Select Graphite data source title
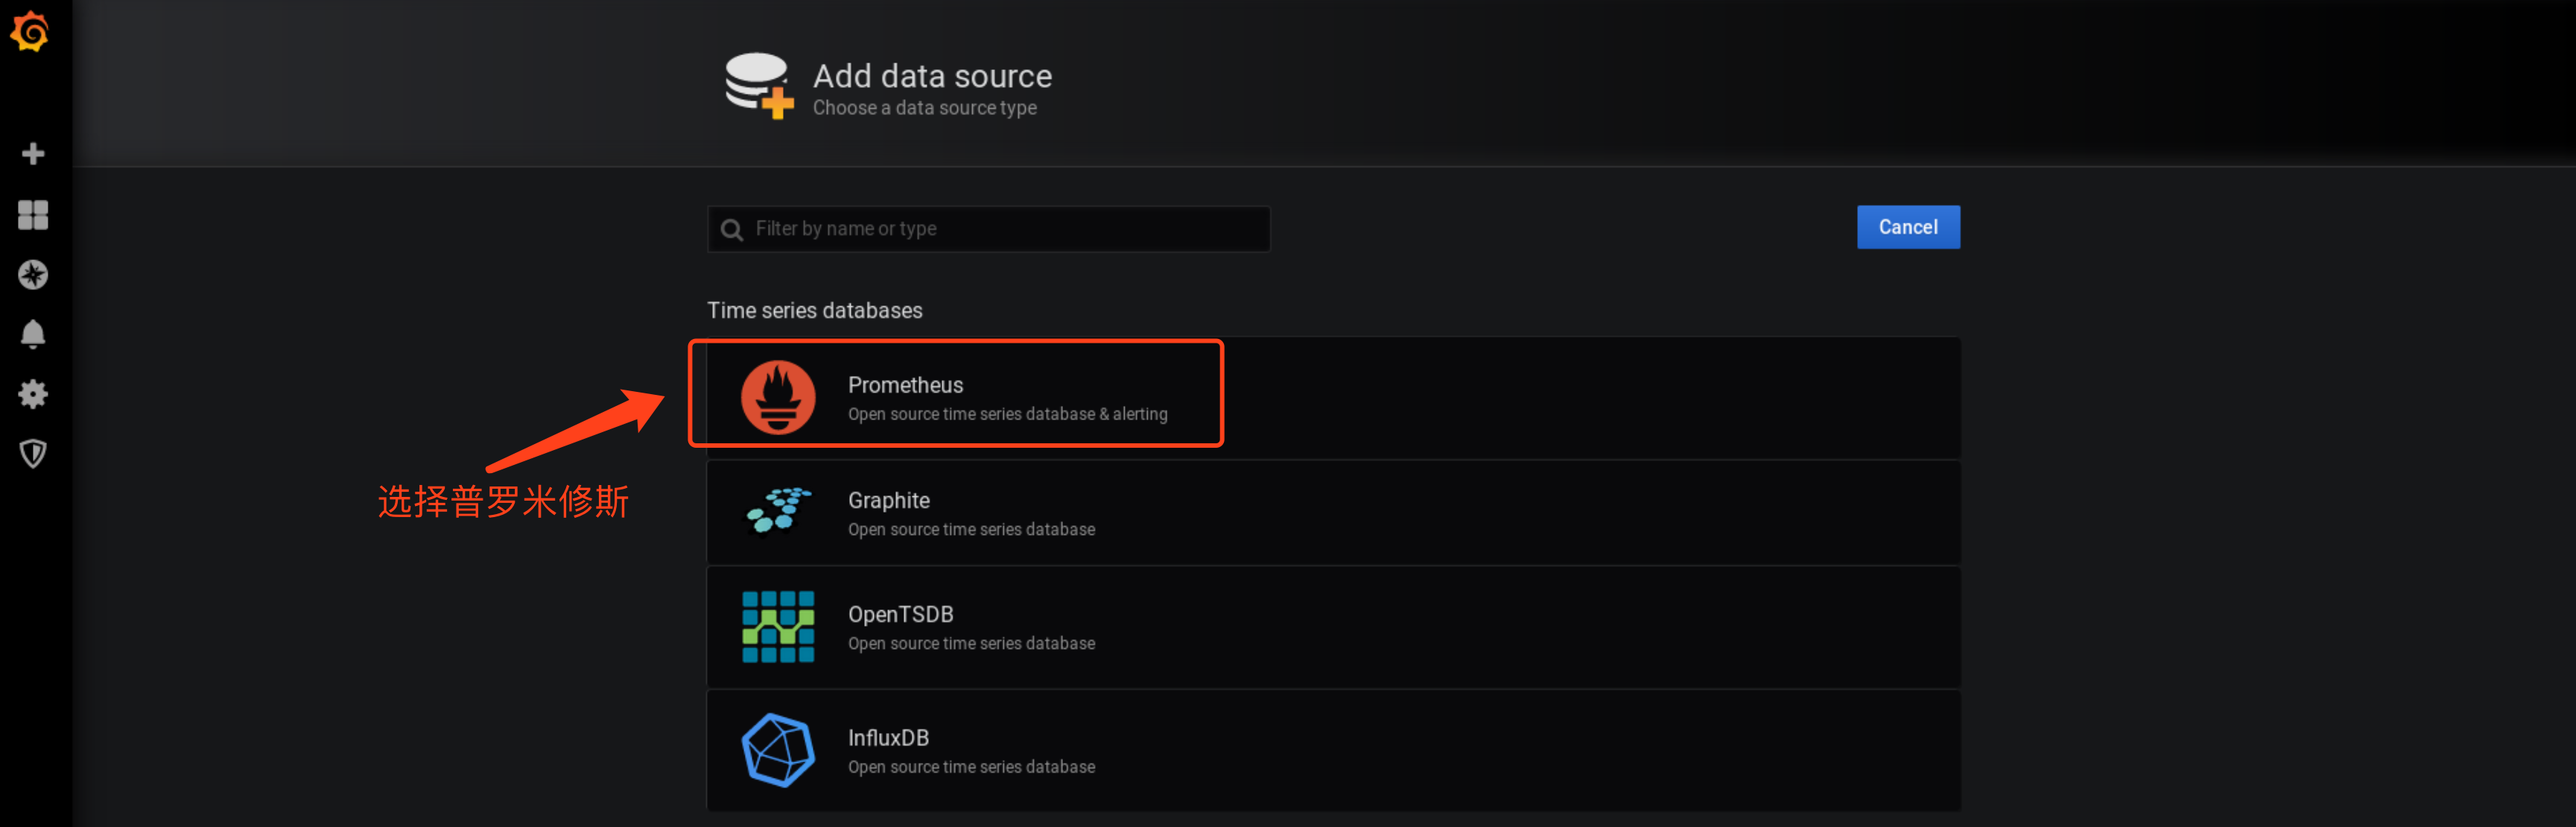 888,500
